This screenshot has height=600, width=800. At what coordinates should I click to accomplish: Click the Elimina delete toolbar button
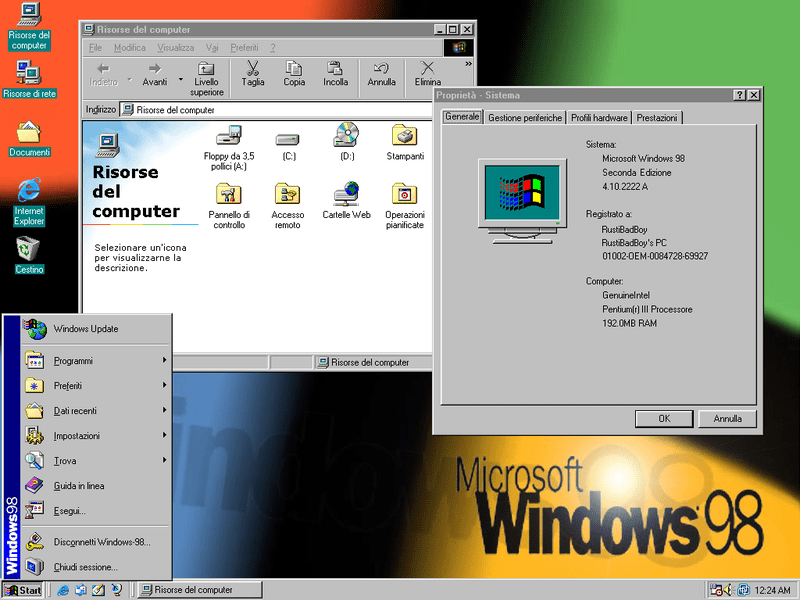pyautogui.click(x=428, y=74)
